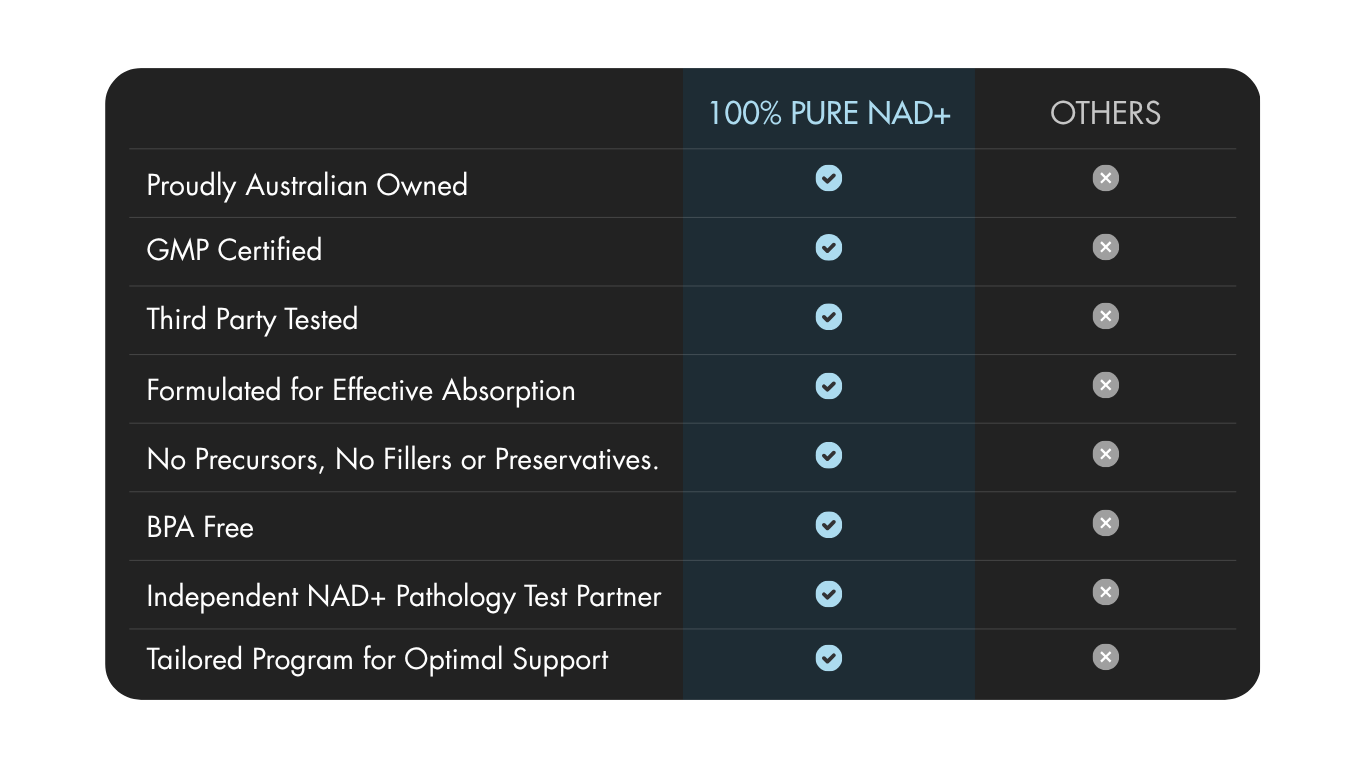This screenshot has height=768, width=1366.
Task: Click checkmark for No Precursors, No Fillers row
Action: [x=829, y=455]
